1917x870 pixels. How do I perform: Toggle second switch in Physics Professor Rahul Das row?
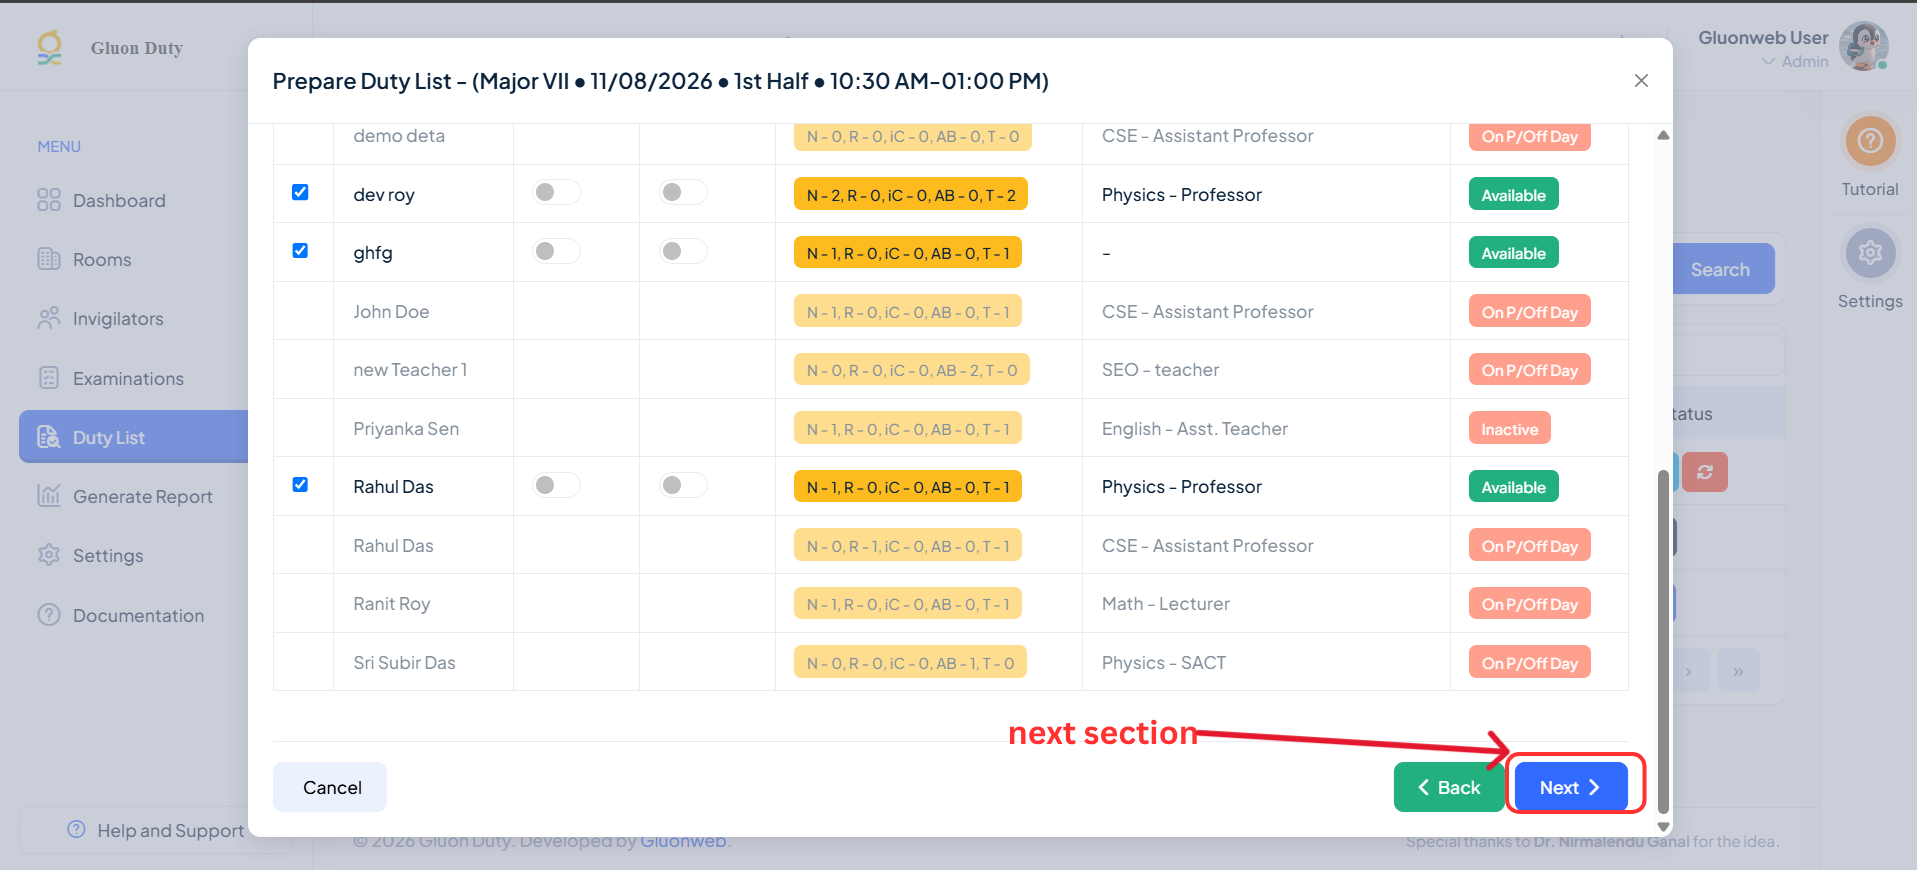click(683, 485)
